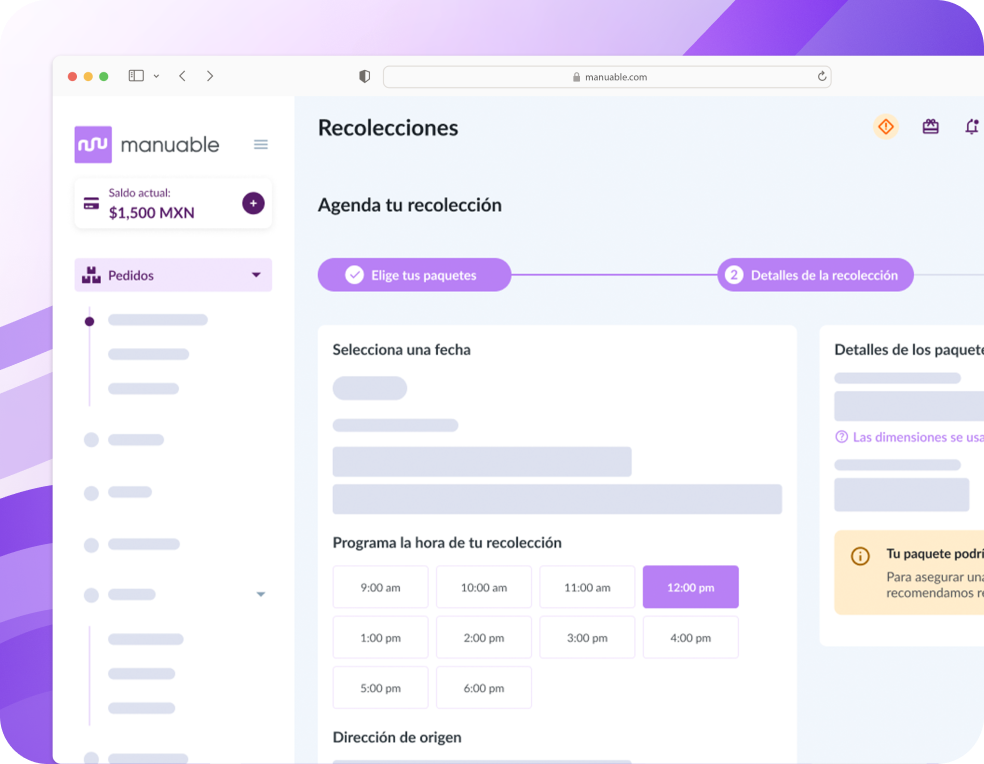The width and height of the screenshot is (984, 764).
Task: Pick the 6:00 pm time slot
Action: (484, 688)
